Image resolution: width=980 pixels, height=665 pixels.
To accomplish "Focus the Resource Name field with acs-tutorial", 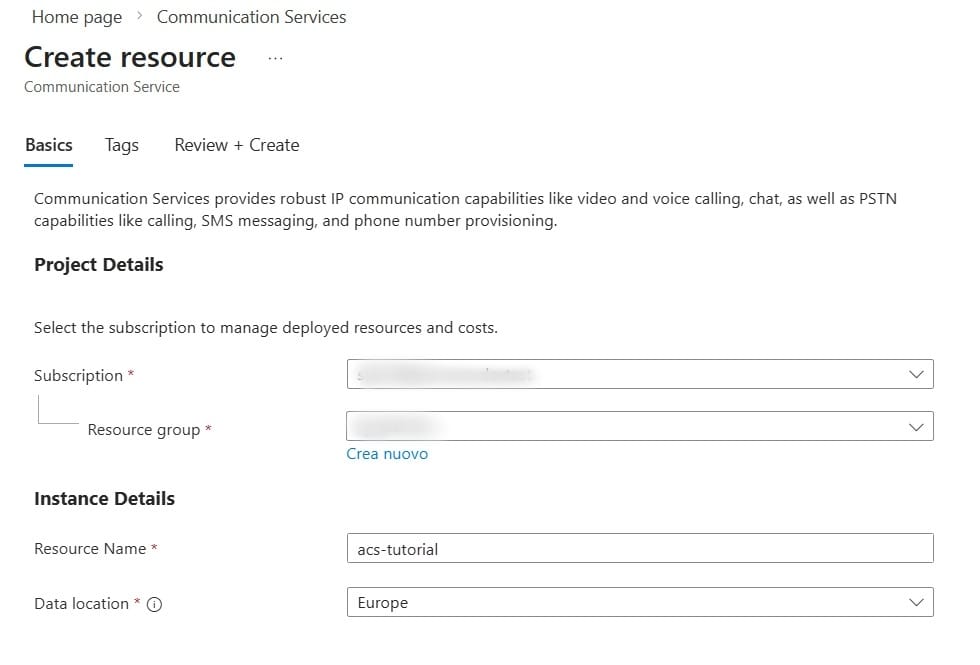I will tap(639, 548).
